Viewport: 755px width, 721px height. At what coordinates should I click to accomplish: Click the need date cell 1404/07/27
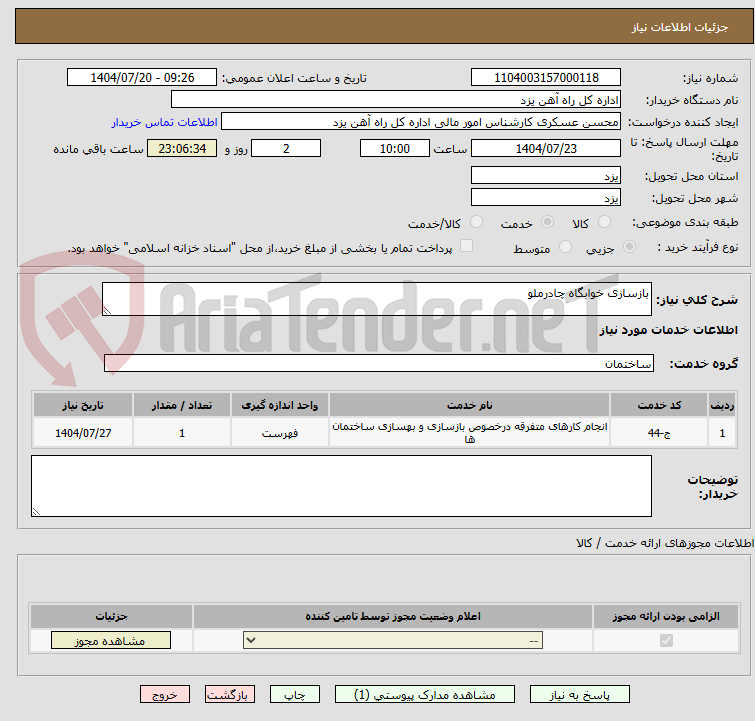pyautogui.click(x=83, y=433)
